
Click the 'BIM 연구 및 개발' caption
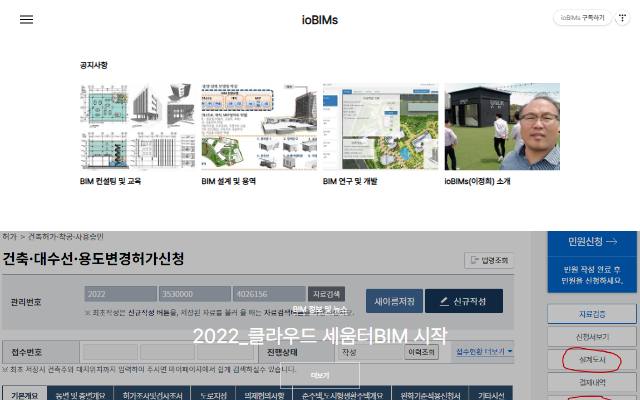coord(350,181)
